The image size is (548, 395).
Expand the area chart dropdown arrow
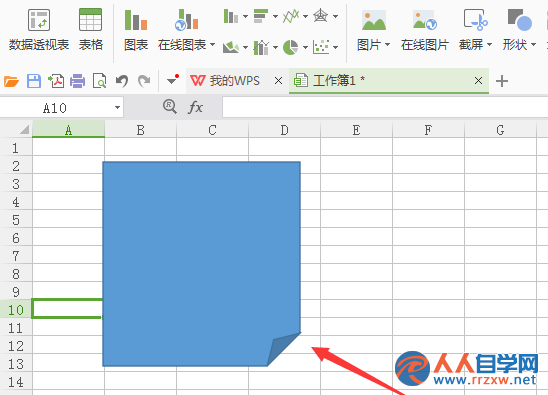click(x=245, y=47)
